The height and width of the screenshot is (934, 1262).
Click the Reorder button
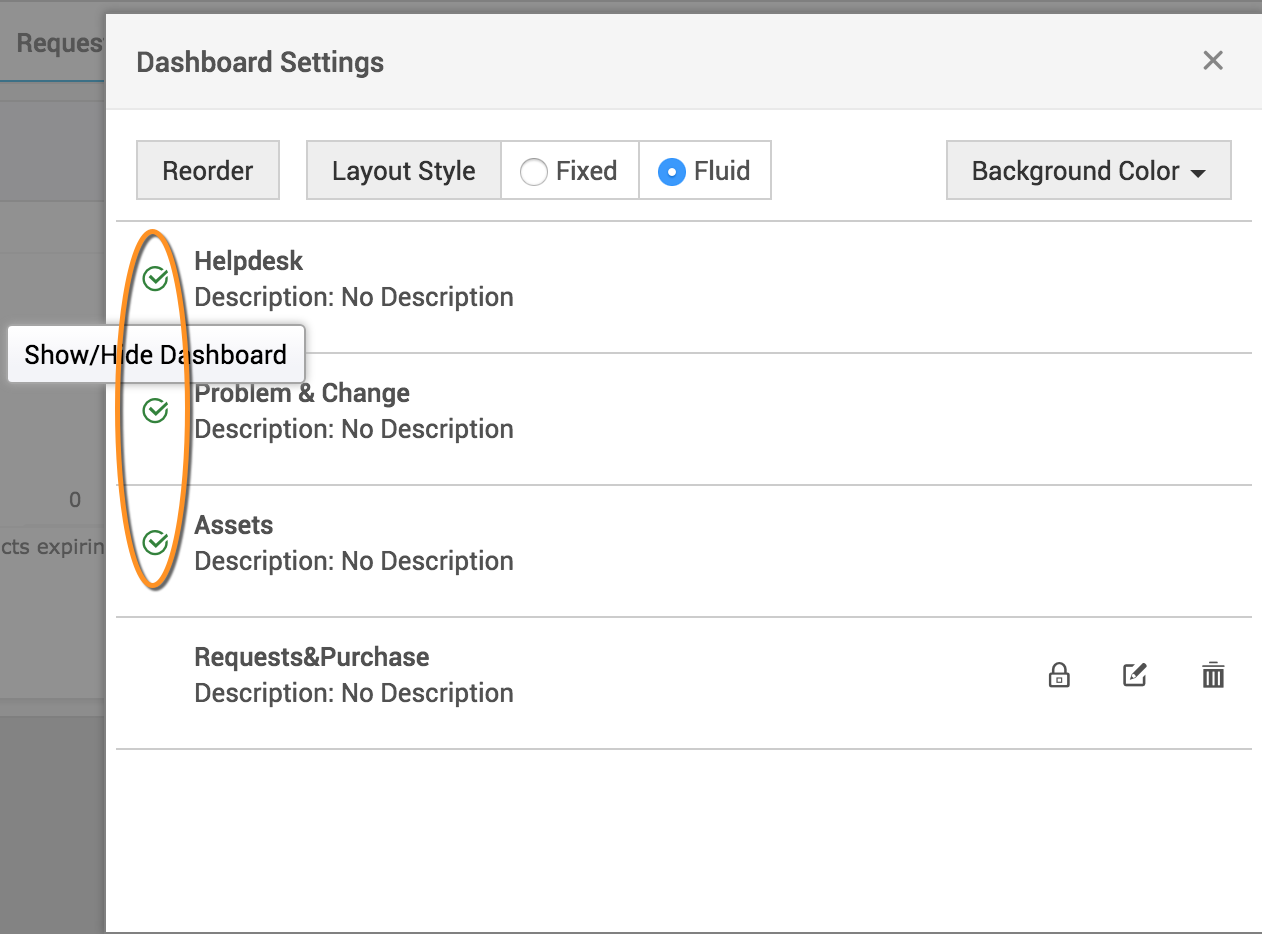[208, 171]
